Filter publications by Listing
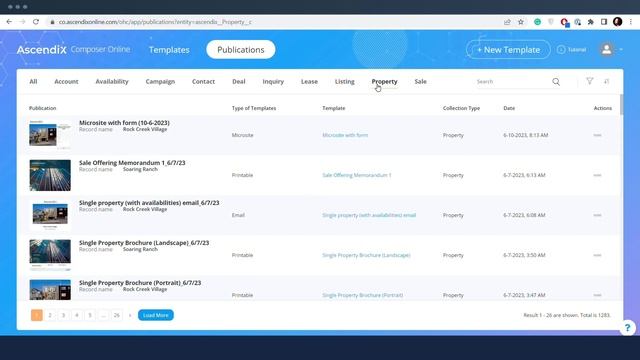Viewport: 640px width, 360px height. coord(344,82)
